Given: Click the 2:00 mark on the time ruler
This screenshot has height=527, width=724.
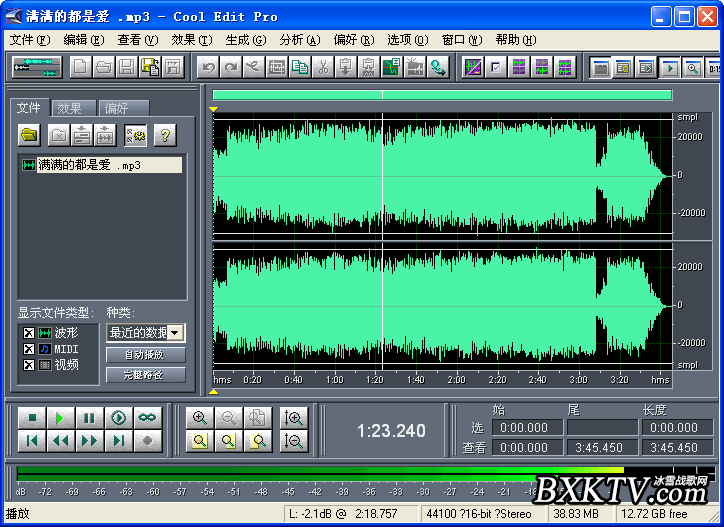Looking at the screenshot, I should (x=456, y=380).
